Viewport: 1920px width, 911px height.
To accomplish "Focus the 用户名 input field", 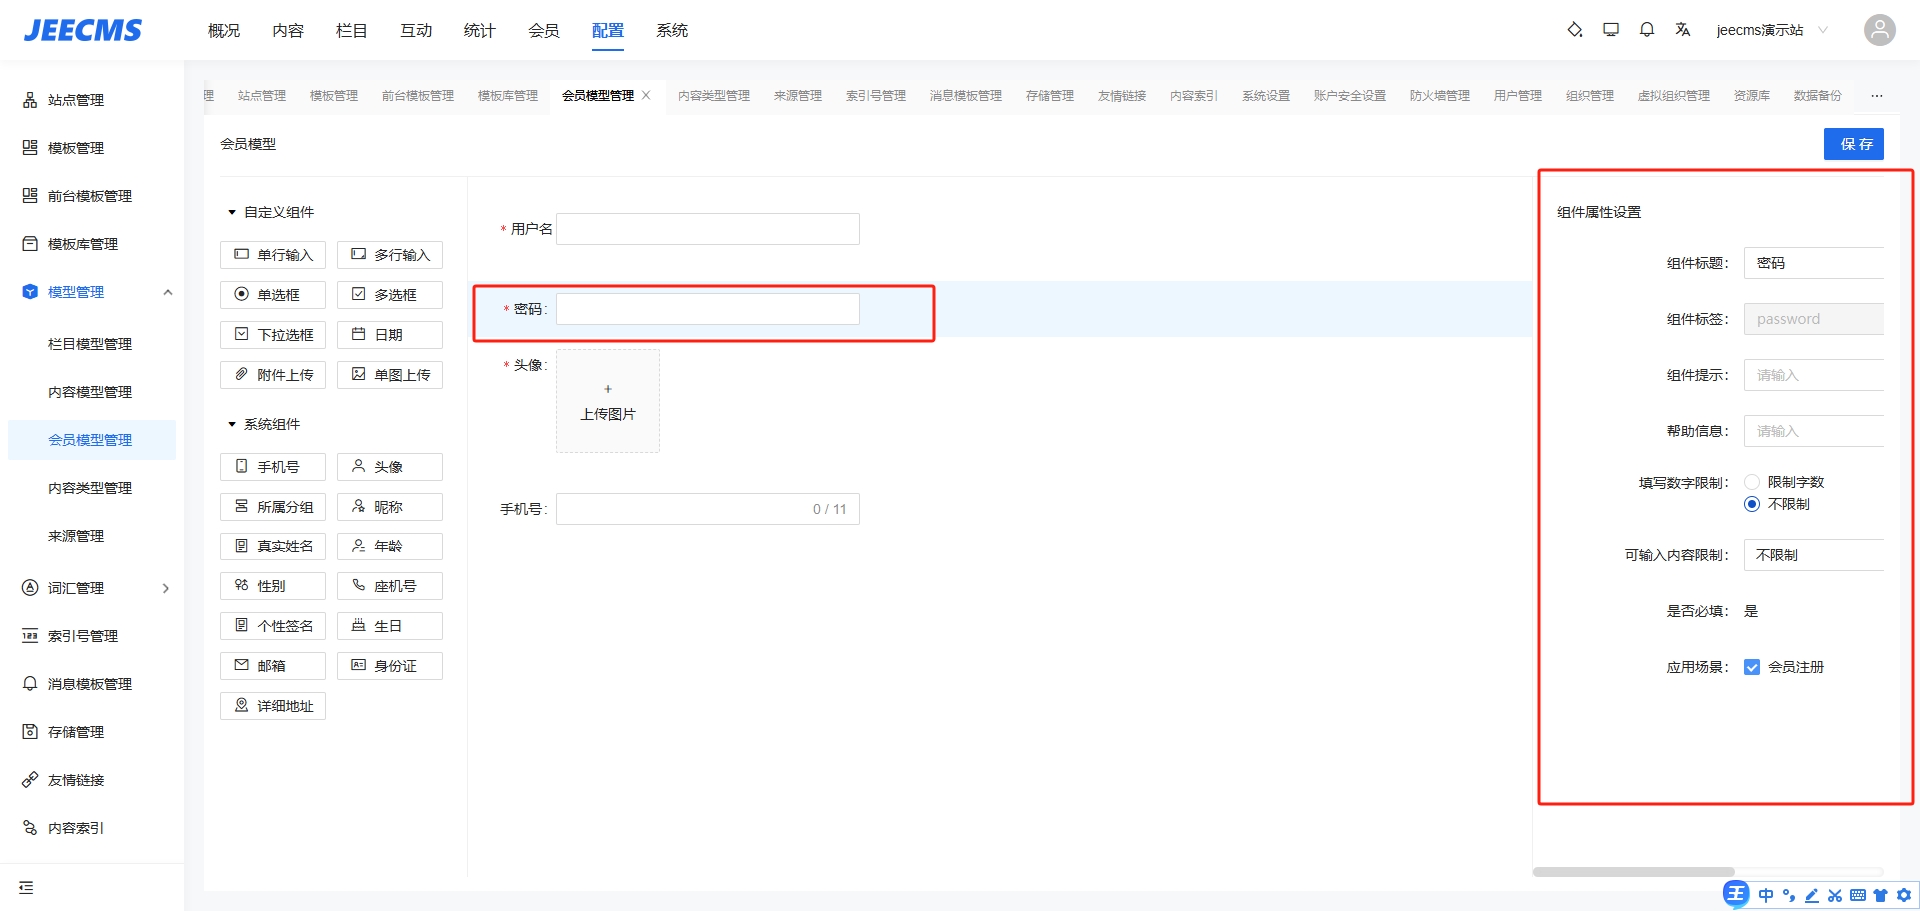I will tap(708, 229).
